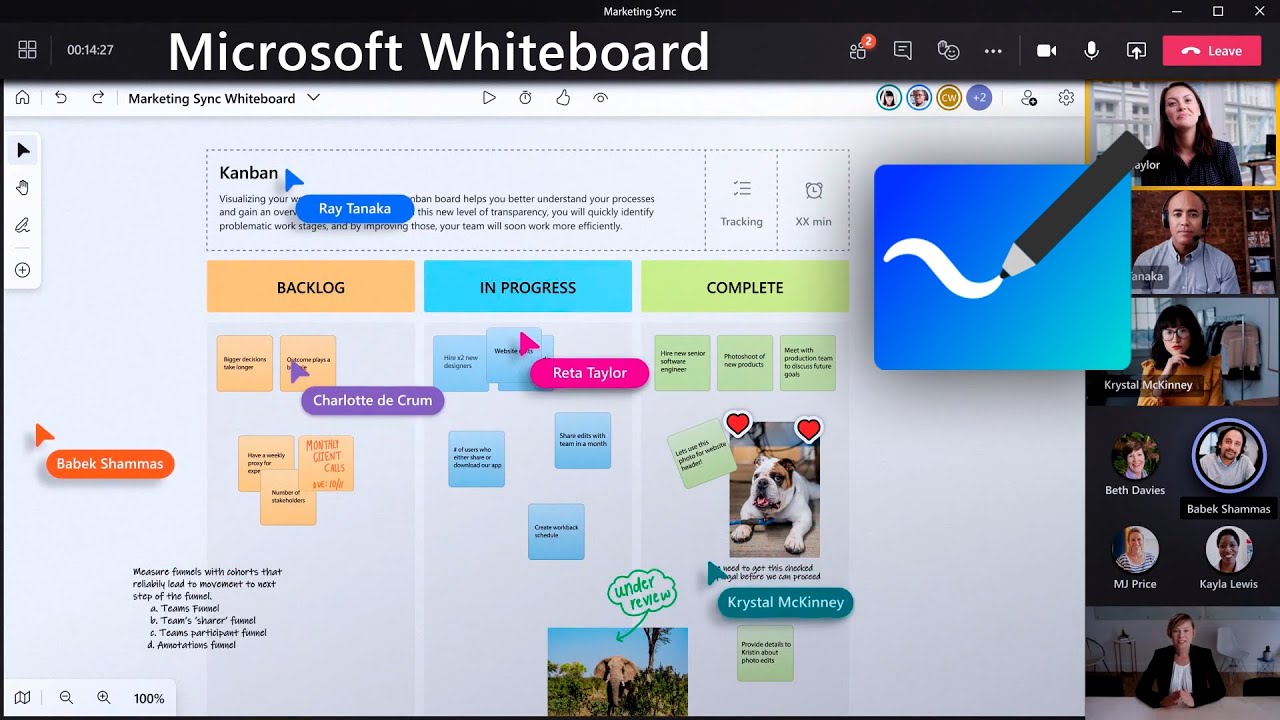Viewport: 1280px width, 720px height.
Task: Select the 'Meet with production team' note
Action: pos(807,363)
